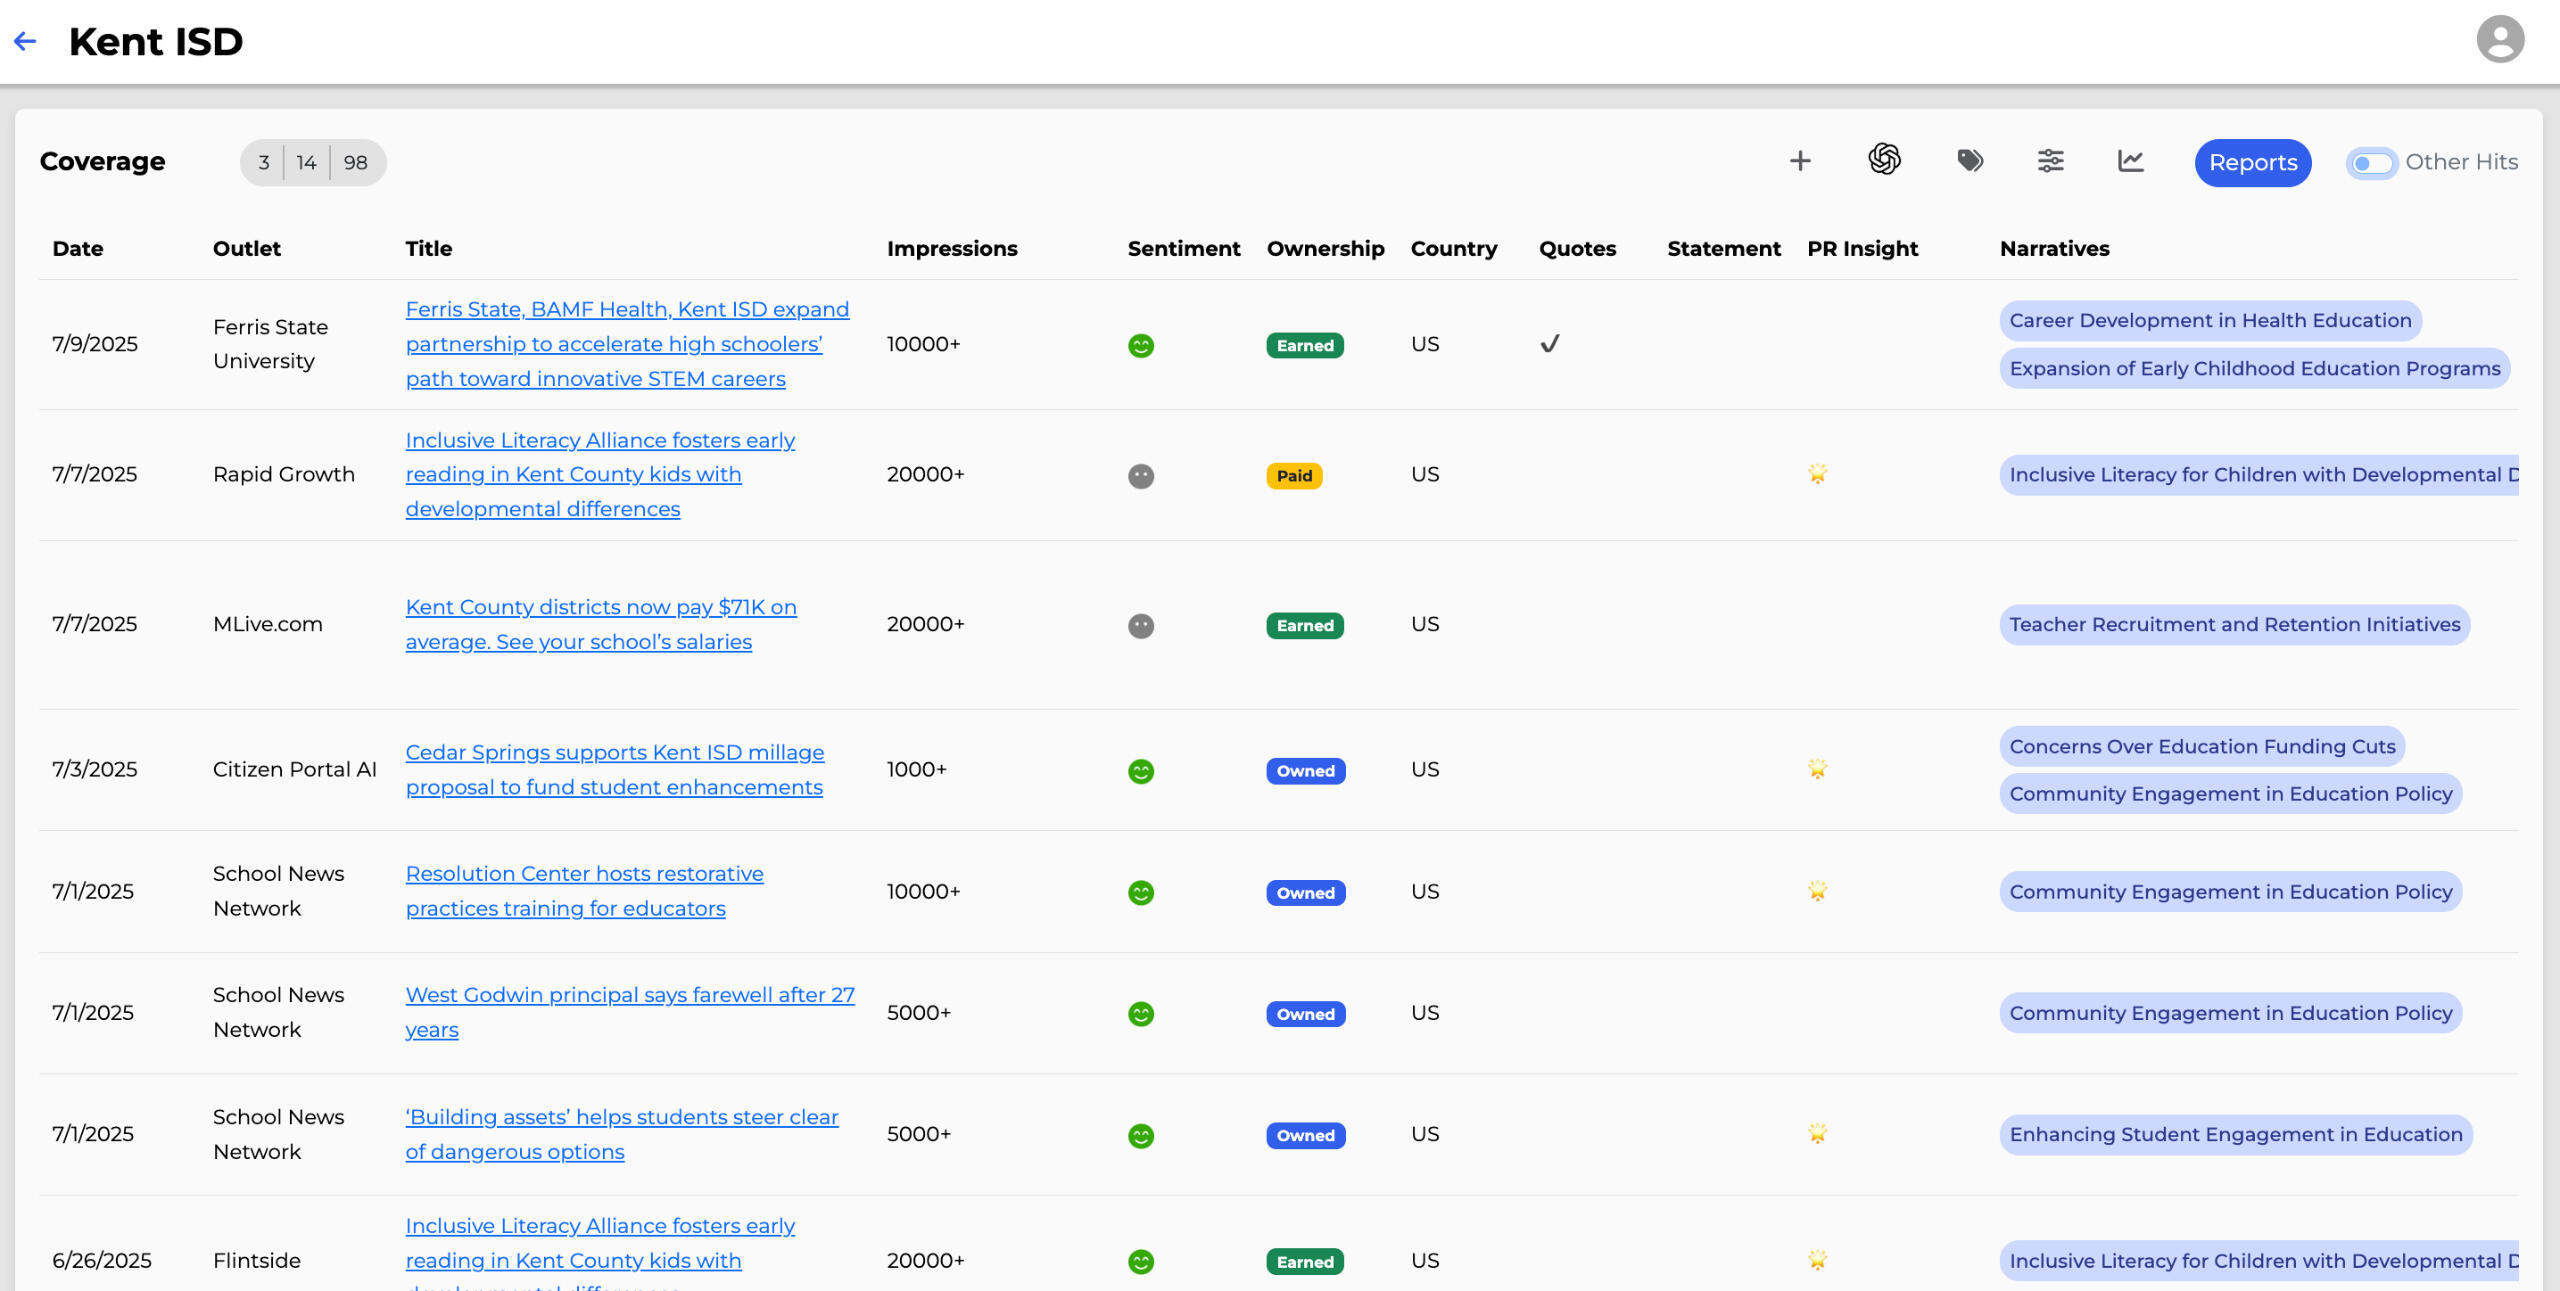
Task: Click neutral sentiment icon for MLive.com row
Action: (1141, 626)
